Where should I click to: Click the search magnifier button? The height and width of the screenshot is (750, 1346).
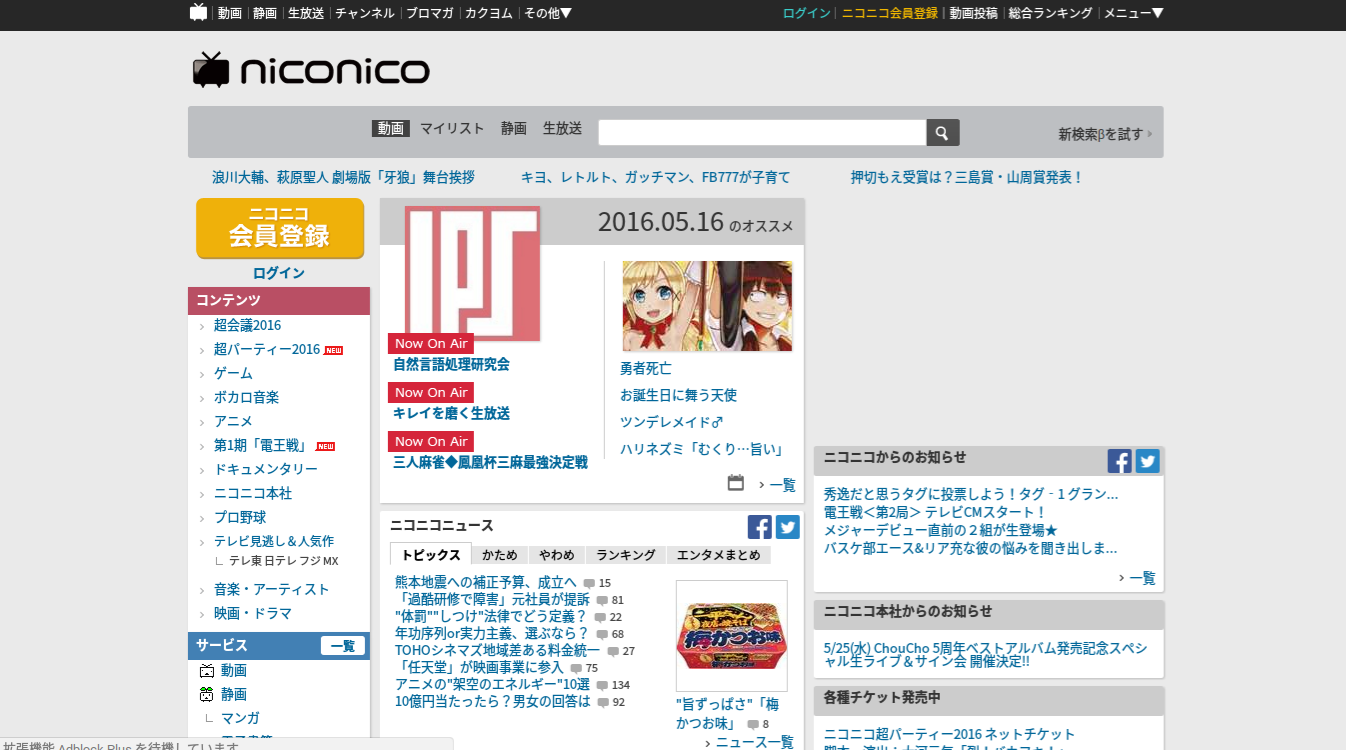pos(943,133)
